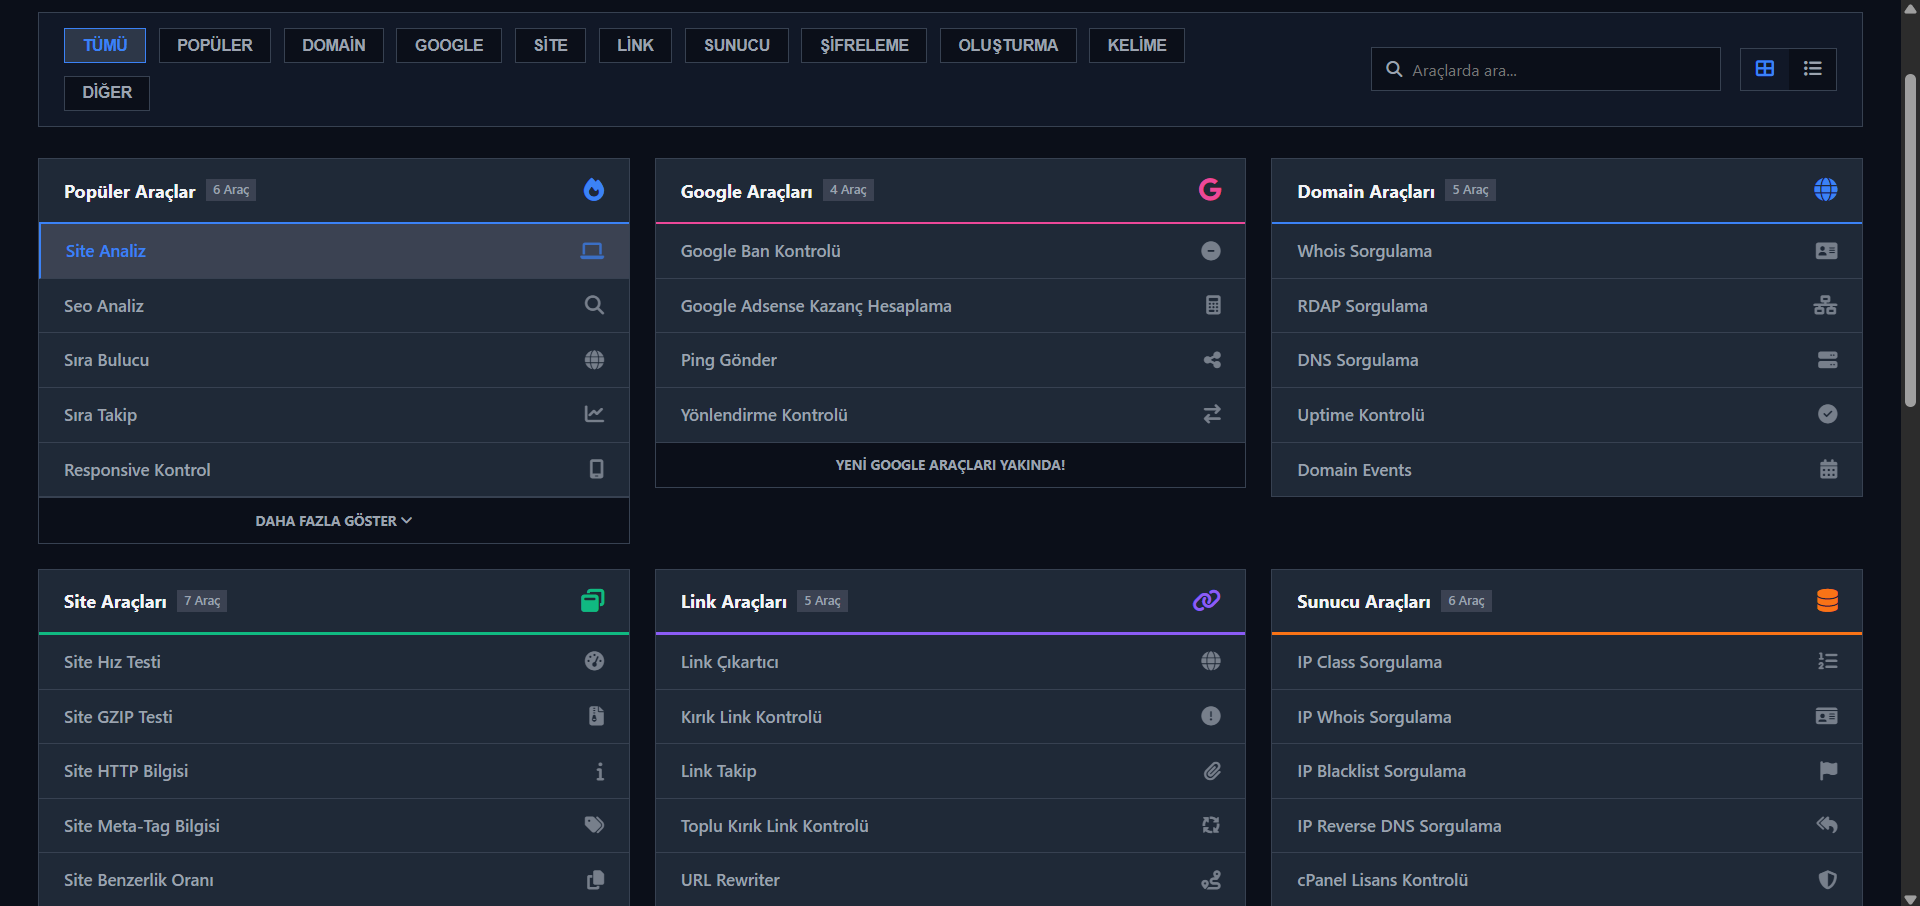Screen dimensions: 1920x906
Task: Click the green icon in Site Araçları header
Action: coord(593,601)
